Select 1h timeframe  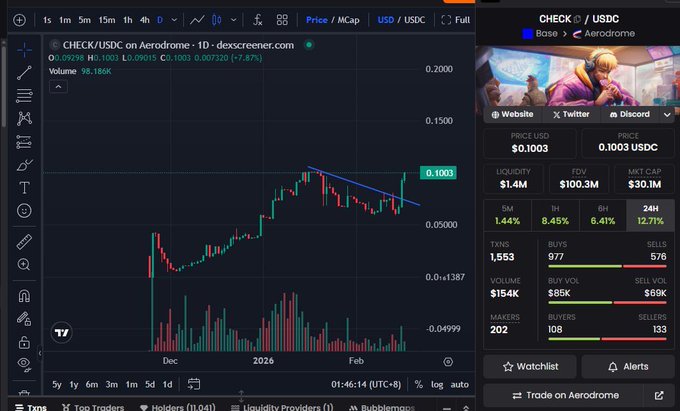point(128,20)
